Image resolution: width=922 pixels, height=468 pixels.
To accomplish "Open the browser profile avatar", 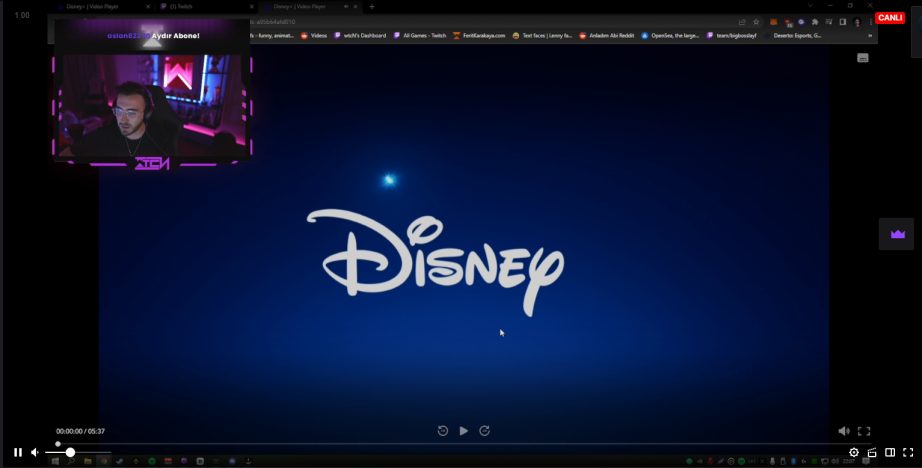I will 857,22.
